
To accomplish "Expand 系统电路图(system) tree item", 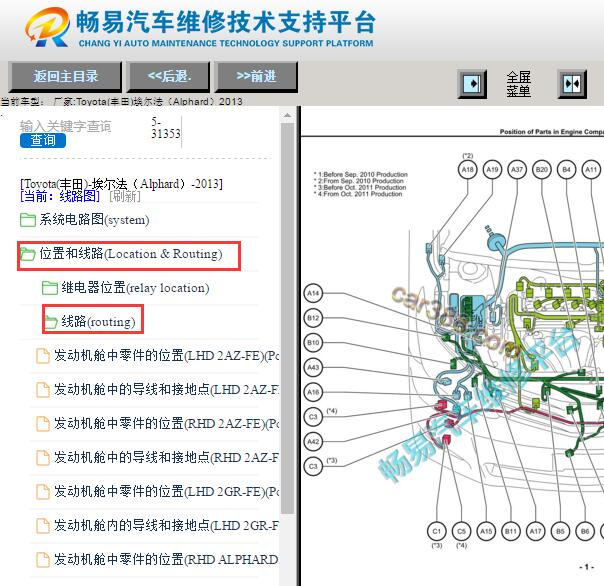I will tap(94, 220).
